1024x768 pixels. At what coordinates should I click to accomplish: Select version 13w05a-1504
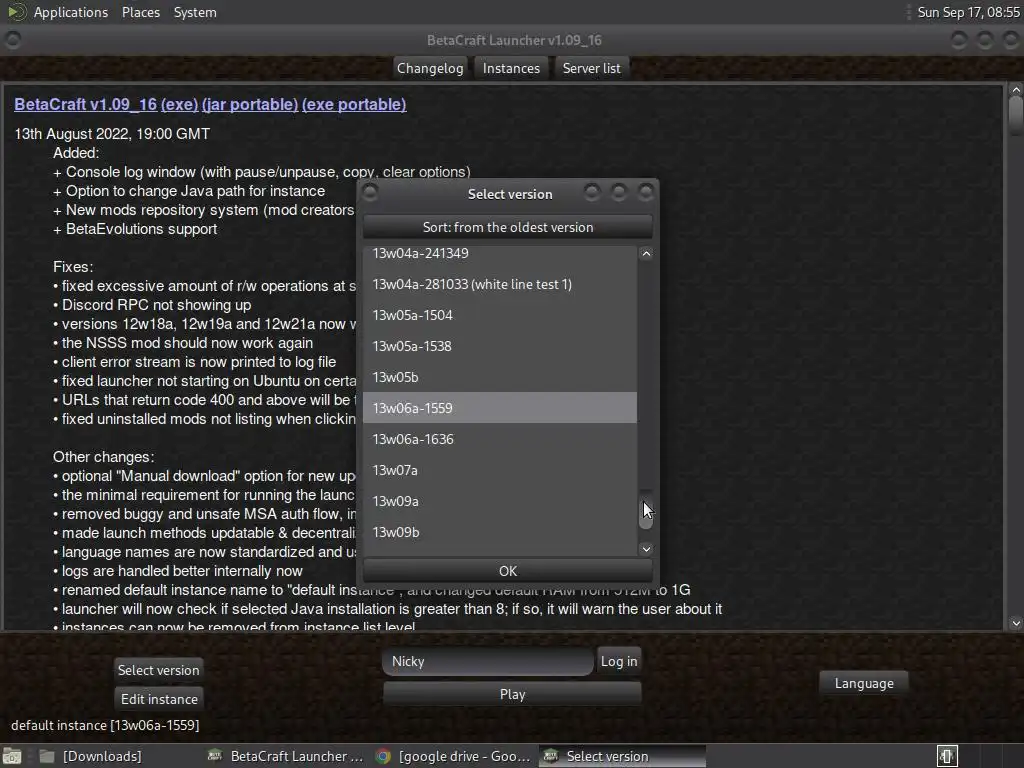pyautogui.click(x=500, y=315)
